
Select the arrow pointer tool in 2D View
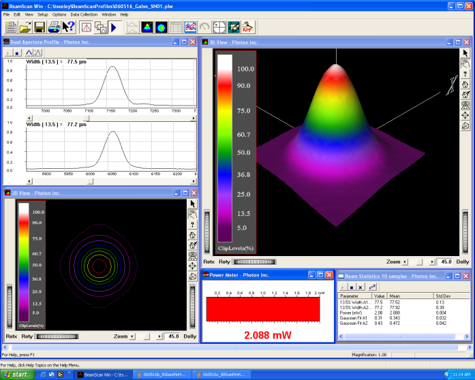tap(192, 204)
